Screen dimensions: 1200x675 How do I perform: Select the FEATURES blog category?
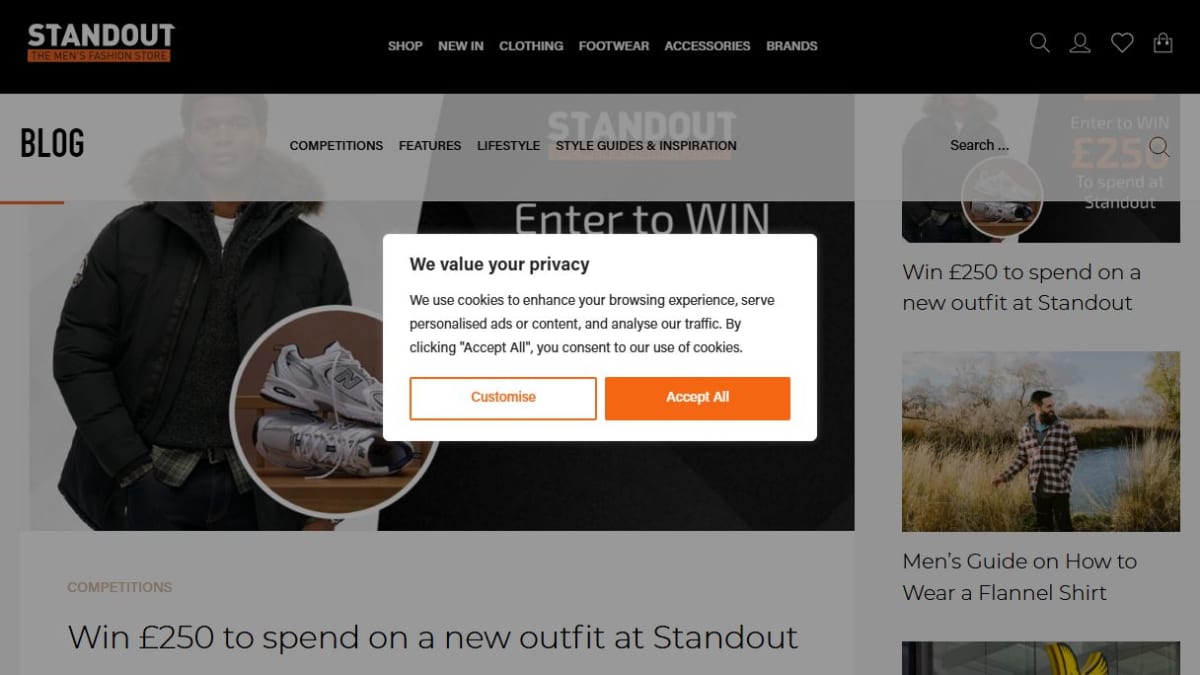430,146
